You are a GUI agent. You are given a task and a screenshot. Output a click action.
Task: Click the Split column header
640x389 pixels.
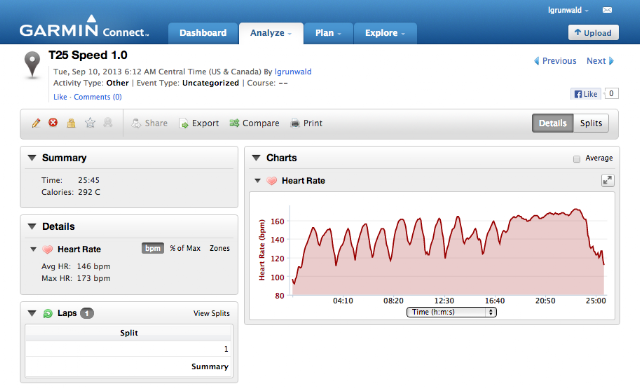point(129,333)
